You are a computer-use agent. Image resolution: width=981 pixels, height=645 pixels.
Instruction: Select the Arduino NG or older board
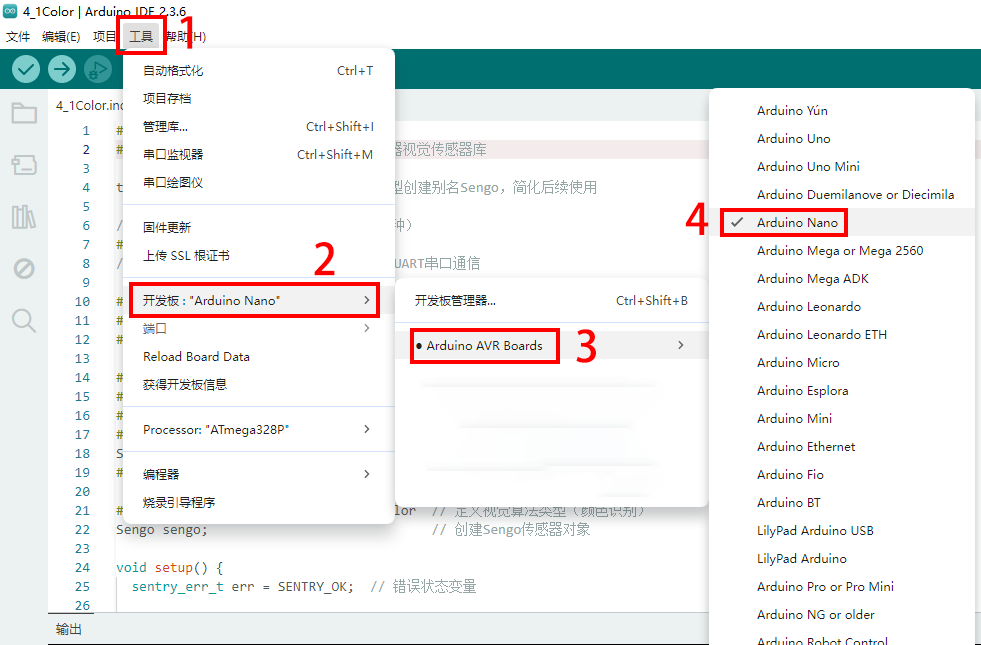pyautogui.click(x=842, y=615)
